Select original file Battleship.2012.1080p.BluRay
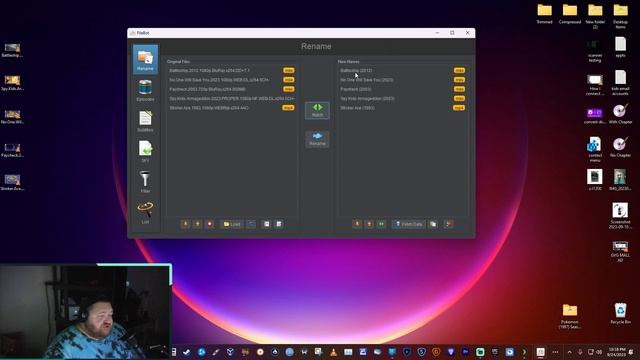 (231, 70)
